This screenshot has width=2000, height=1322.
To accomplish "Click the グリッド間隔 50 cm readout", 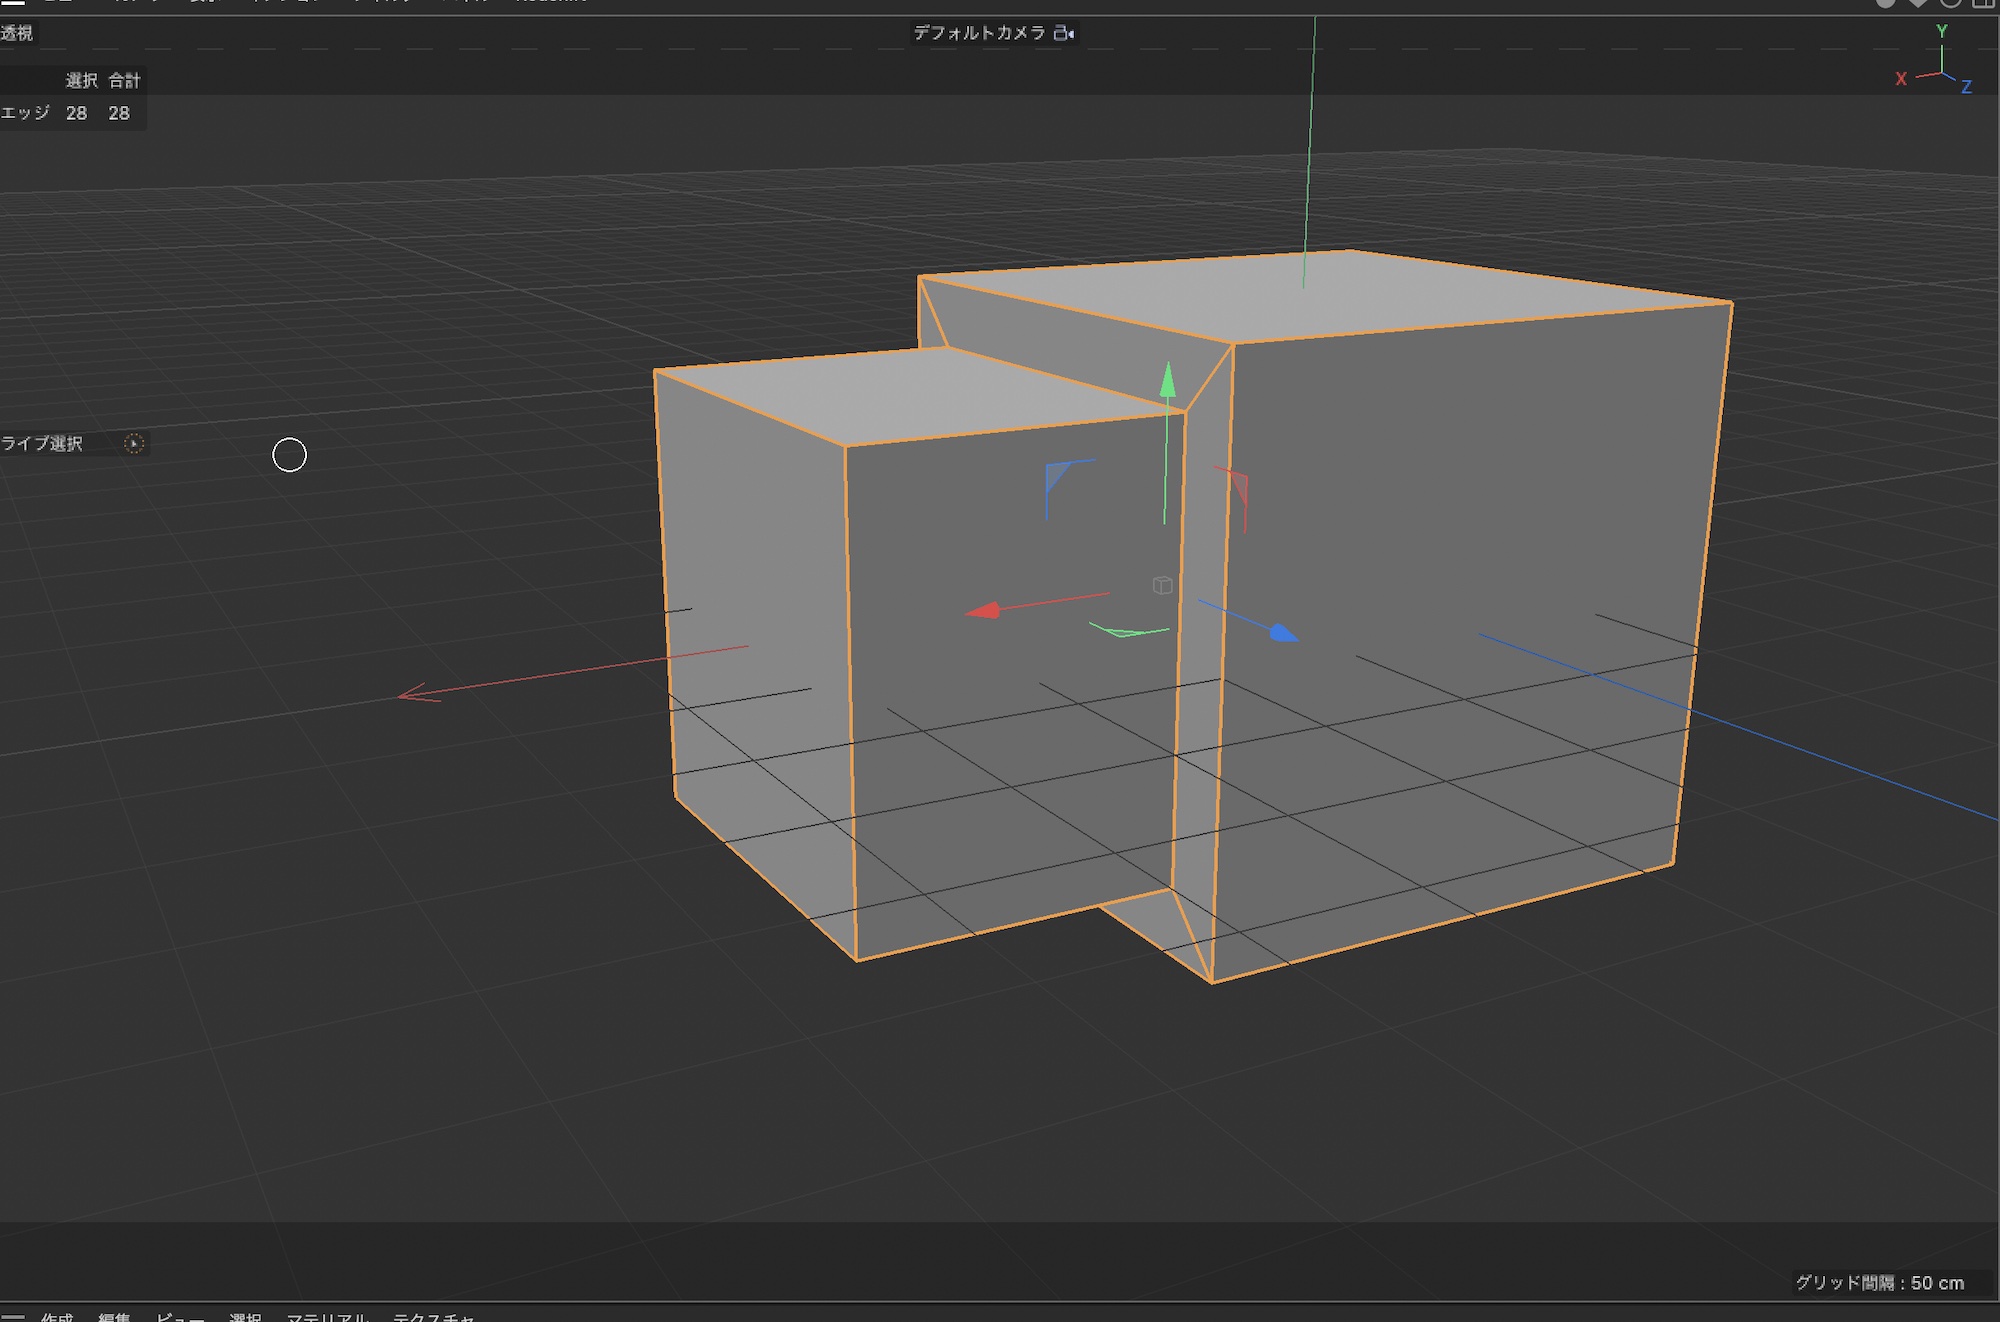I will point(1879,1283).
